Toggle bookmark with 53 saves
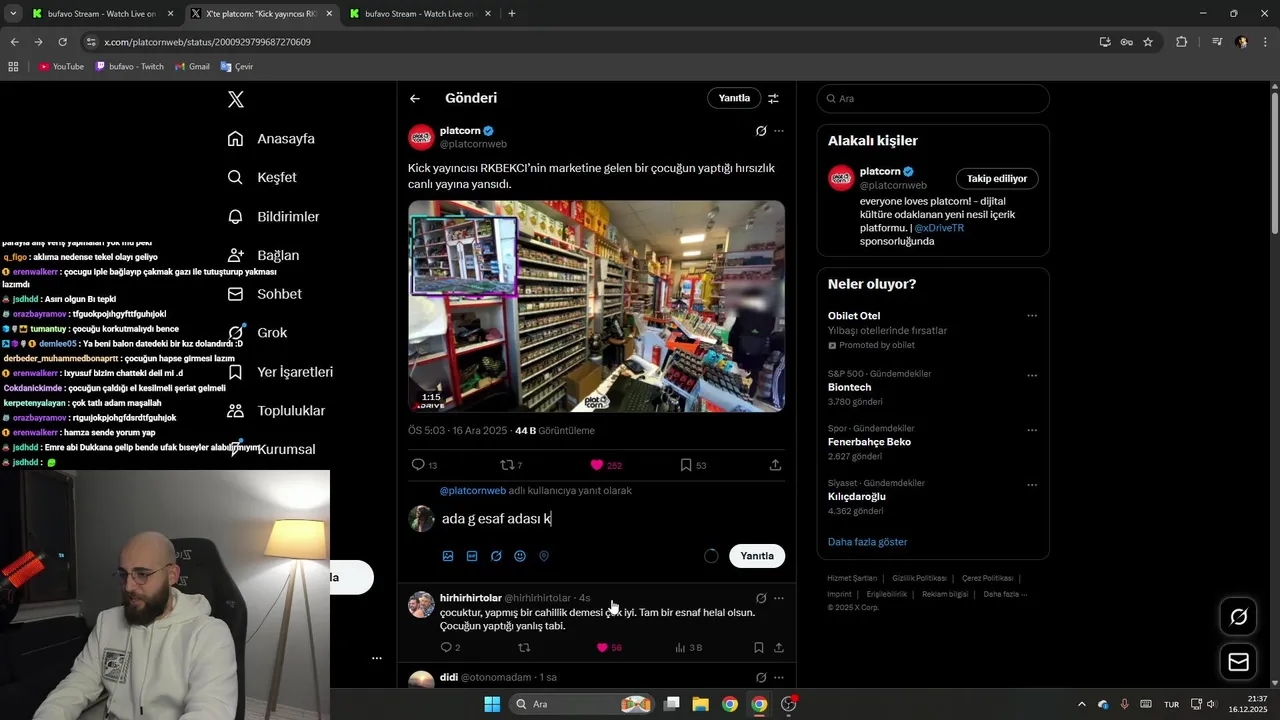 686,465
